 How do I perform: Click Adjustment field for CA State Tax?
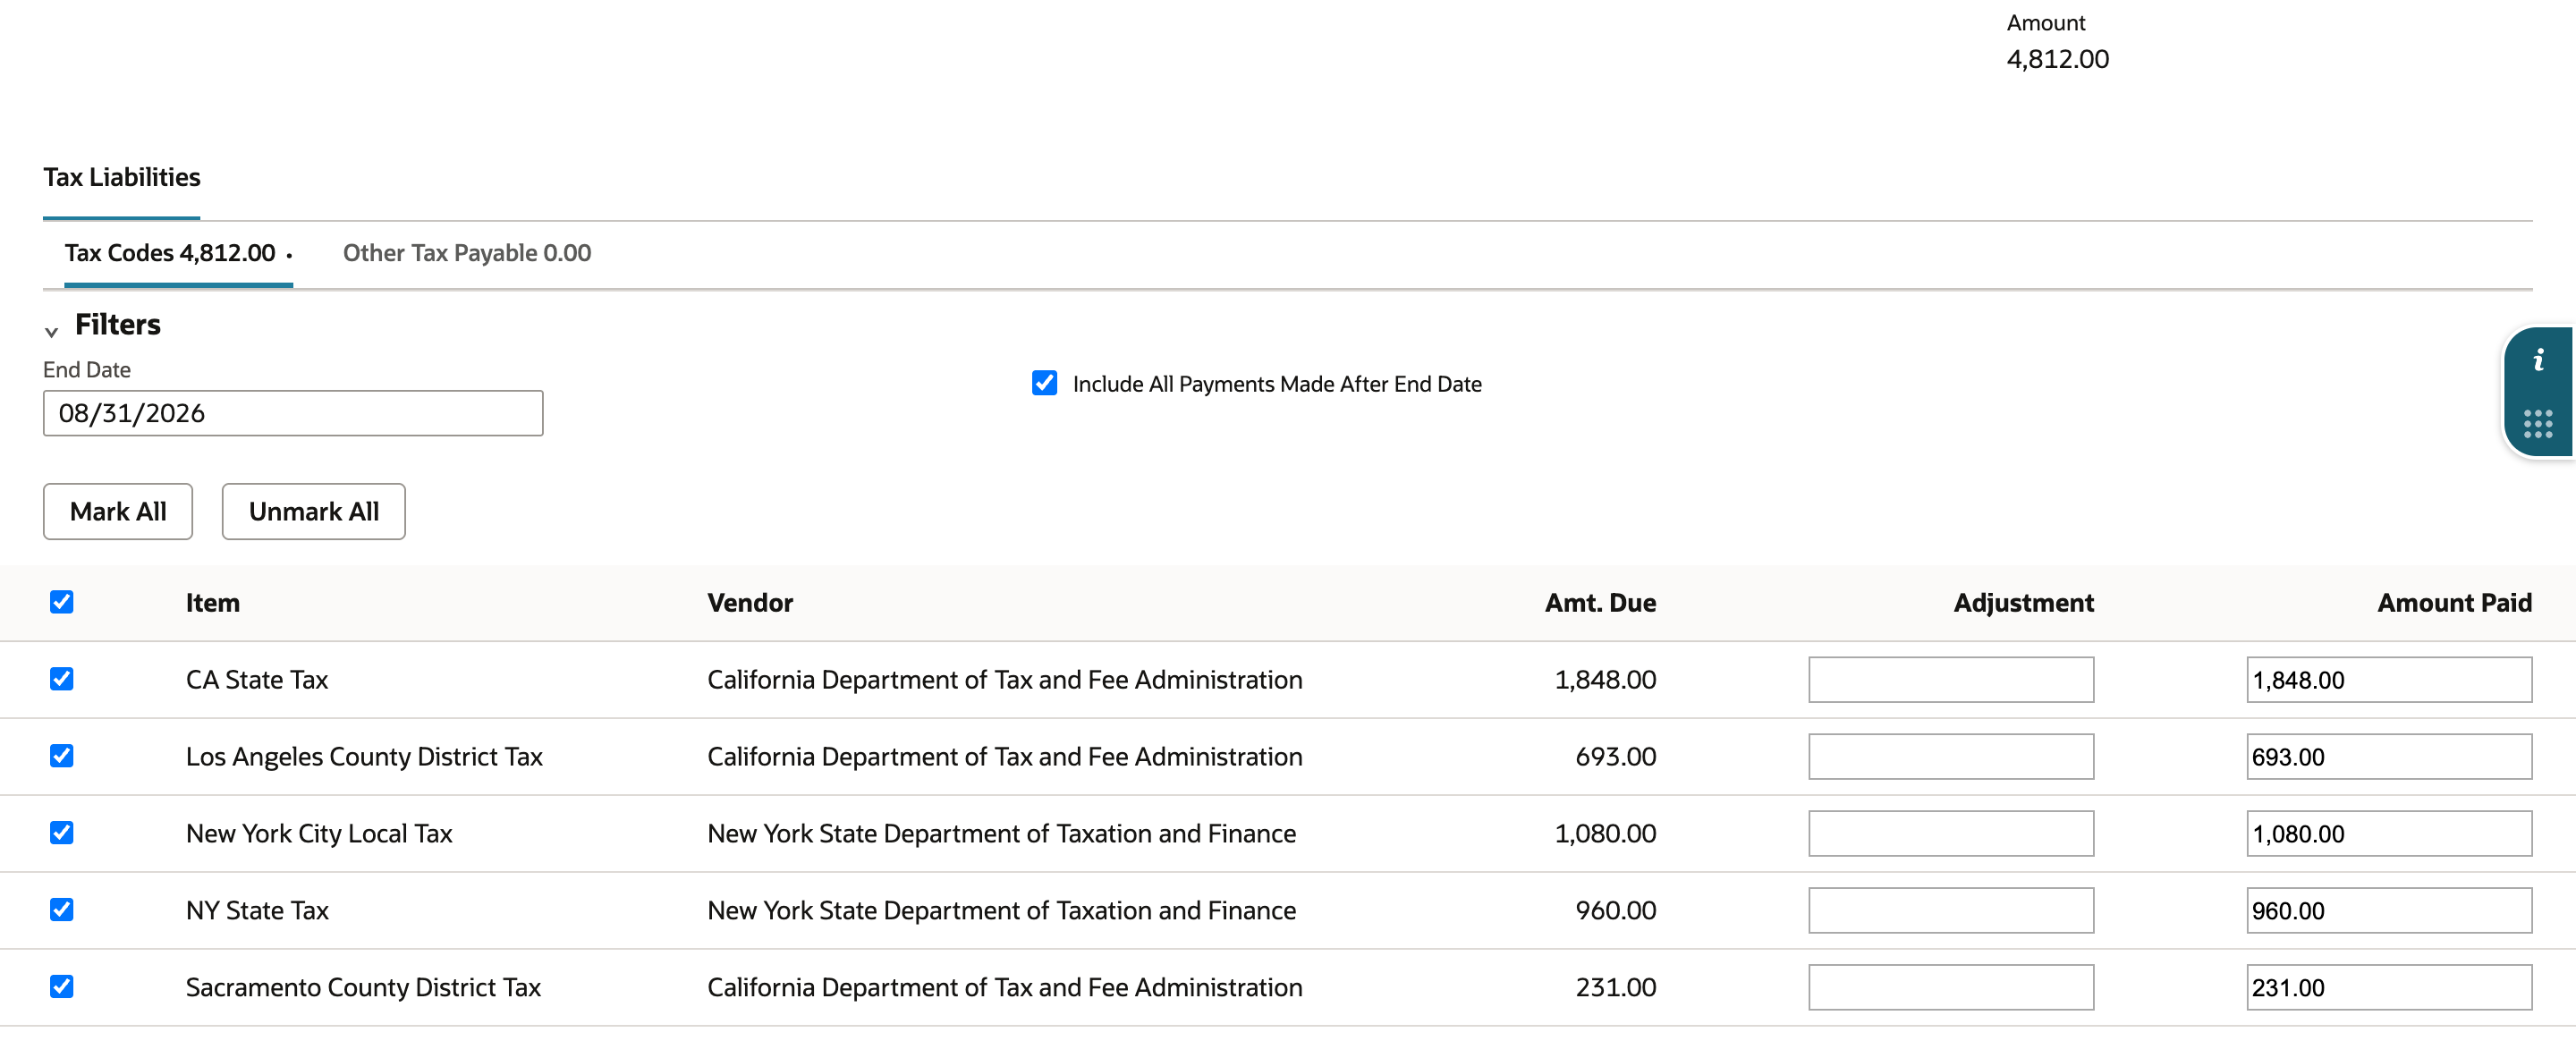coord(1950,679)
